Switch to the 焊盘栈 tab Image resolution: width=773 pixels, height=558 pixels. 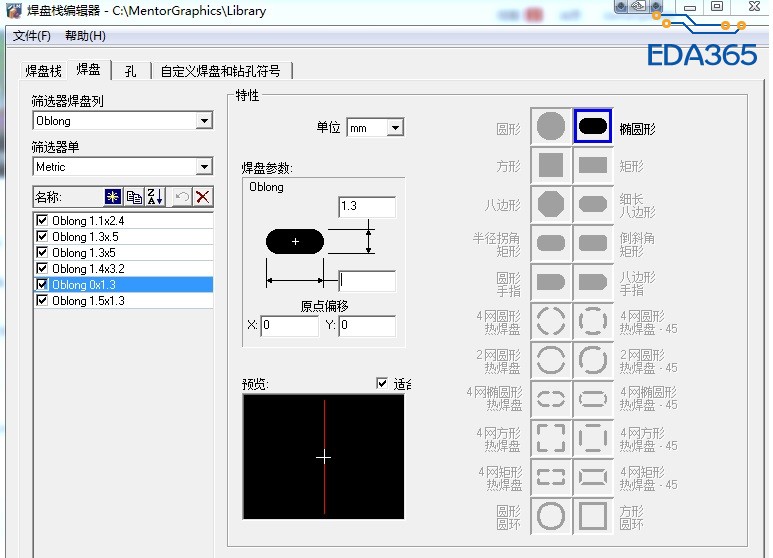[43, 71]
